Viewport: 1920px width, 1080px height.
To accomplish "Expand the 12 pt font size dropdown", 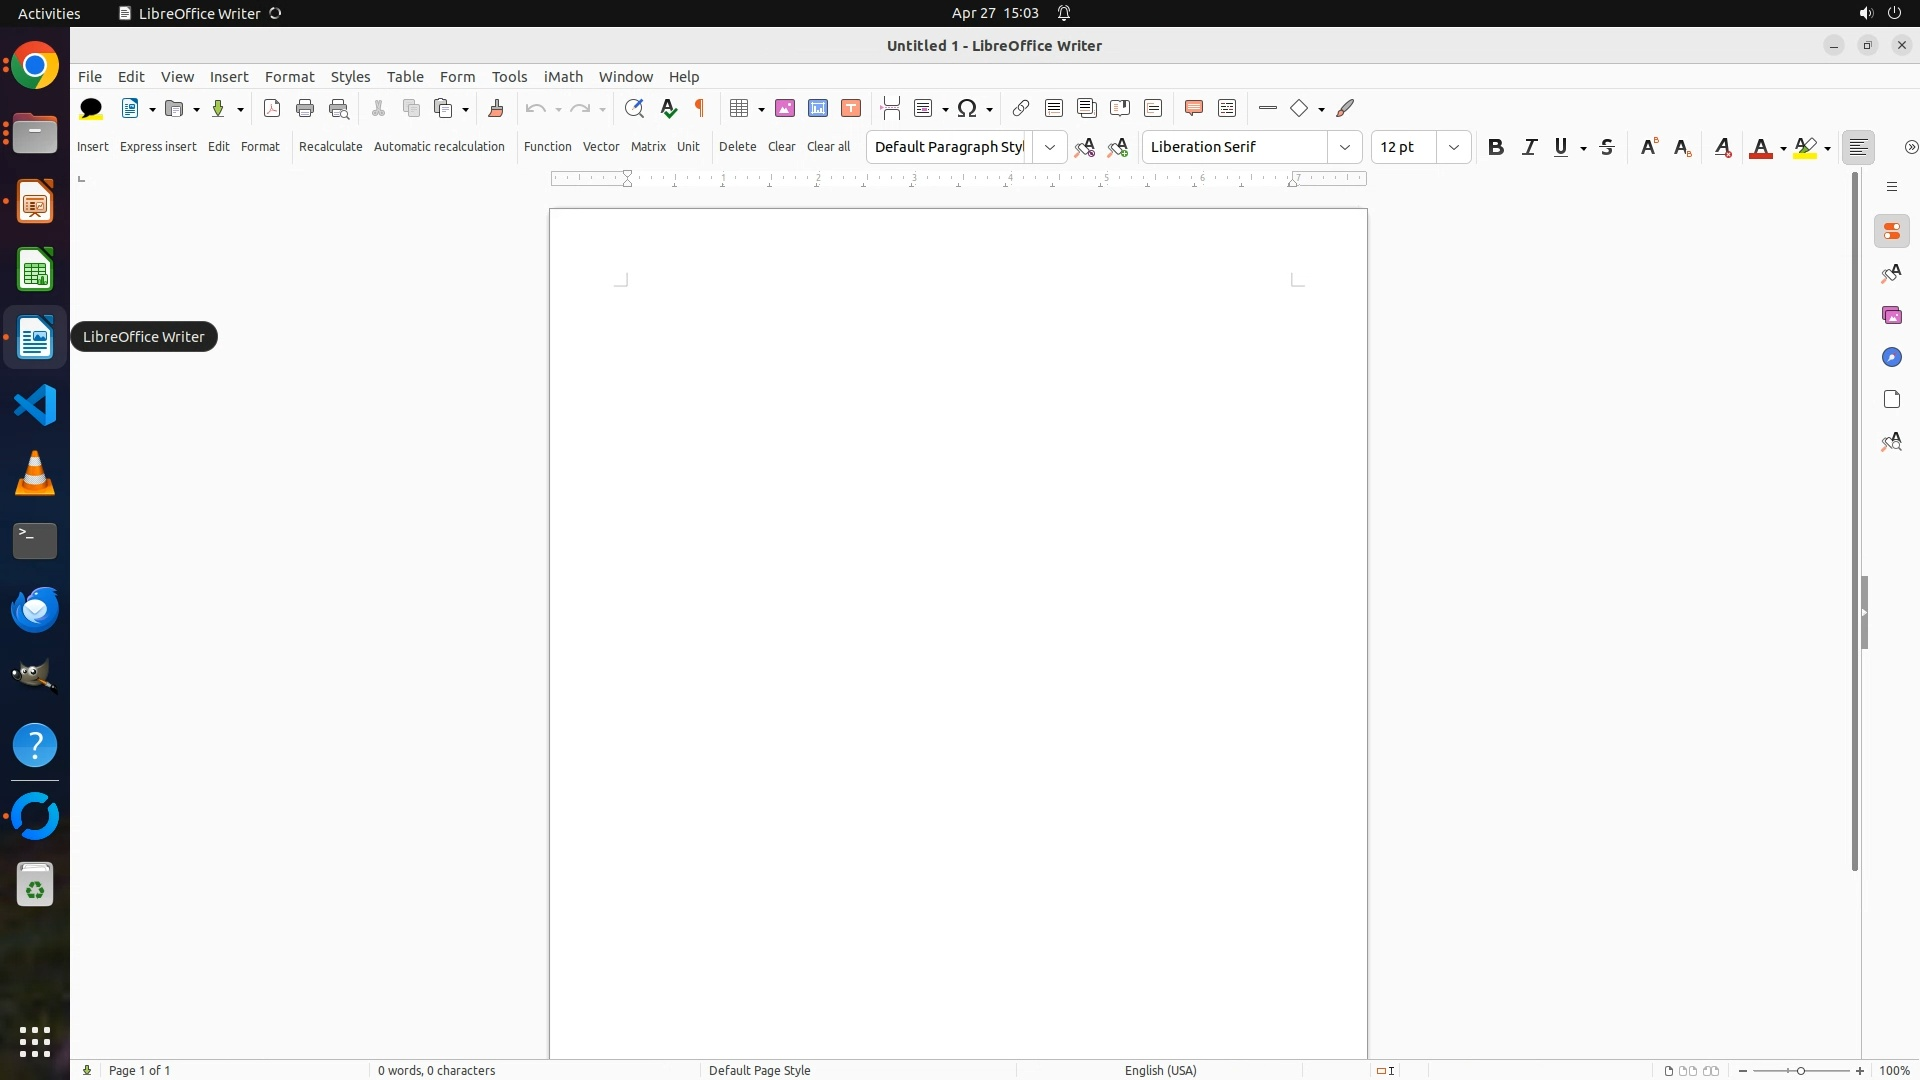I will coord(1453,147).
